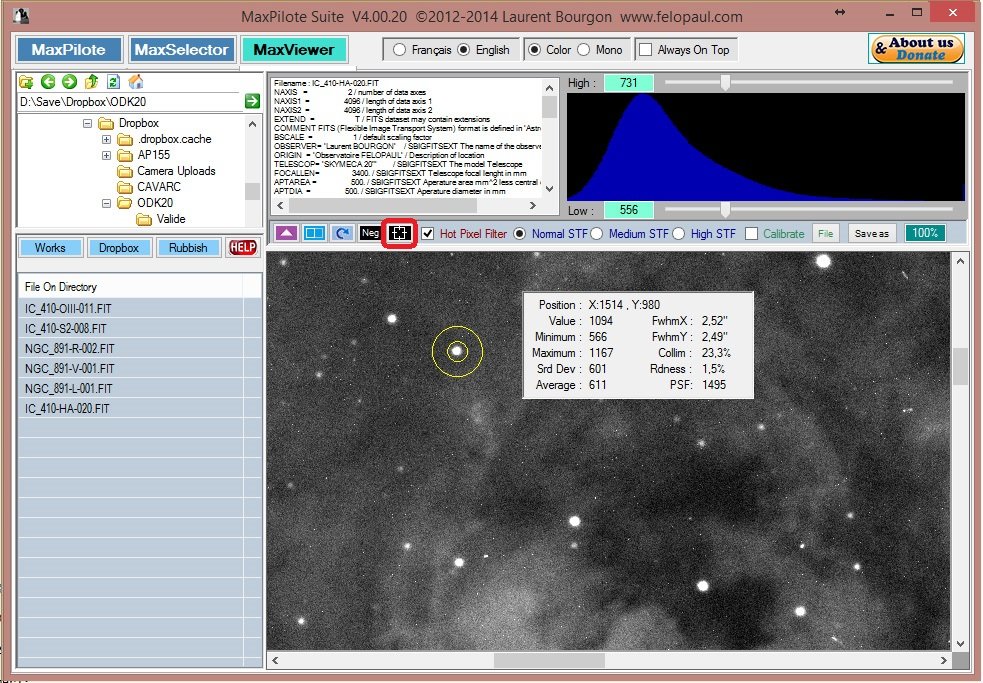Select the CAVARC folder
This screenshot has height=683, width=983.
[x=159, y=187]
